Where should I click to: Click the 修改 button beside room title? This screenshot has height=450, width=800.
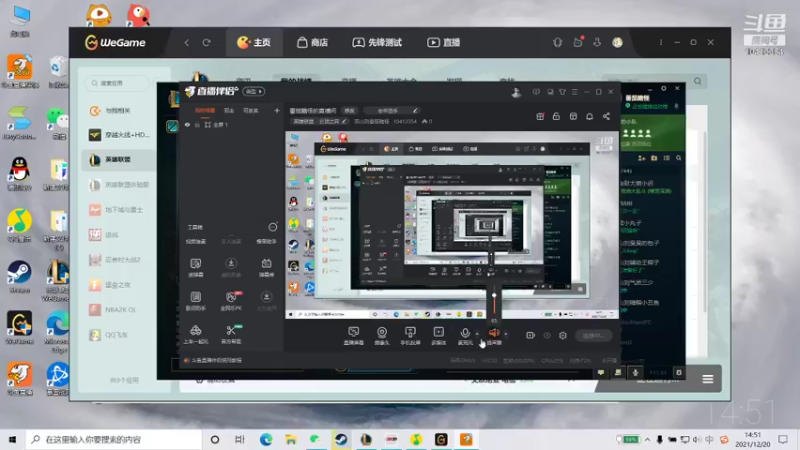coord(349,110)
